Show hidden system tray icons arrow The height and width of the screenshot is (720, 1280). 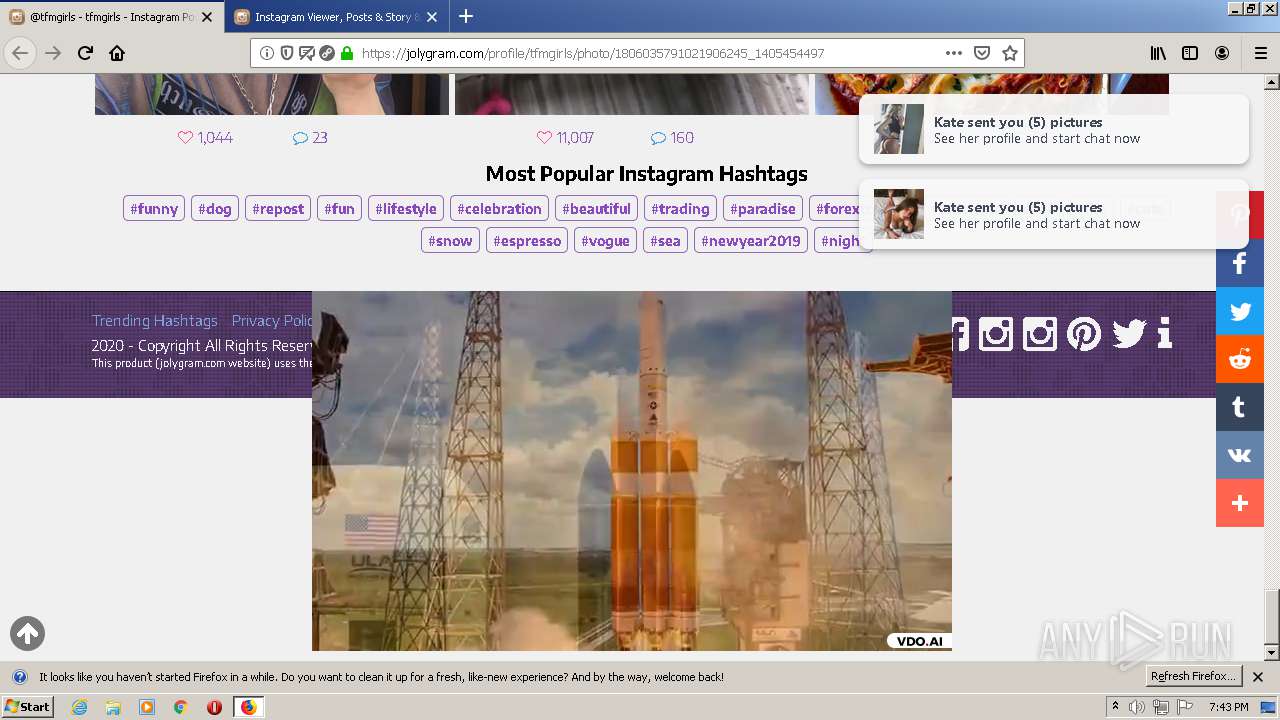1115,707
